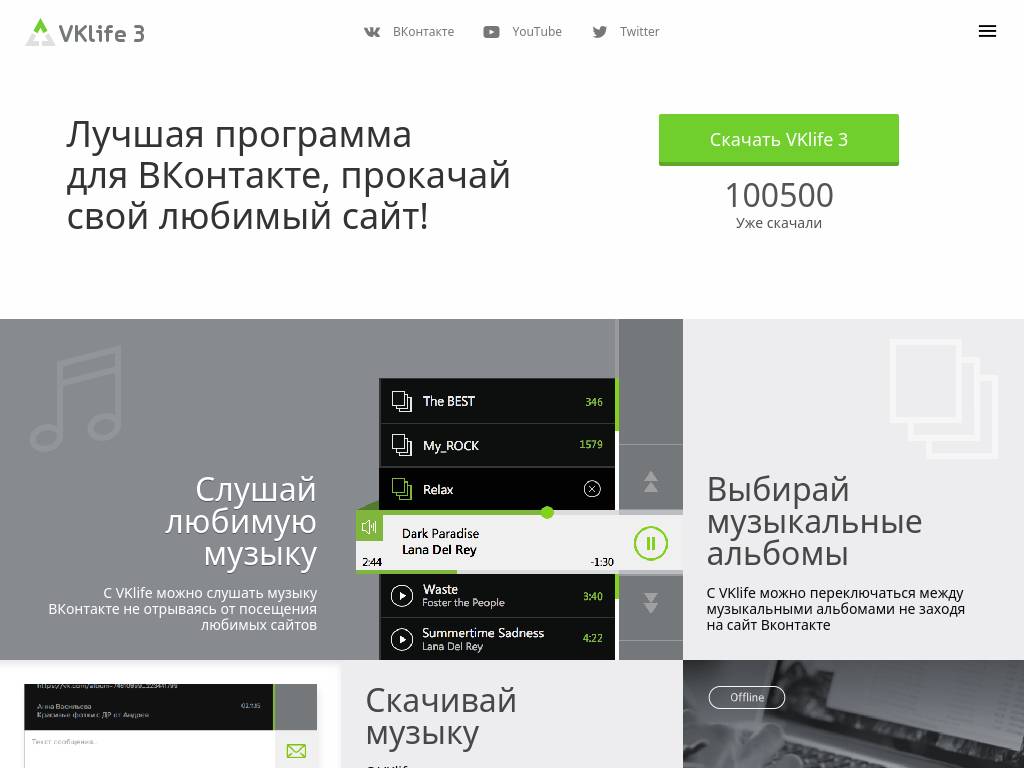Click the Offline badge
The height and width of the screenshot is (768, 1024).
(x=746, y=697)
